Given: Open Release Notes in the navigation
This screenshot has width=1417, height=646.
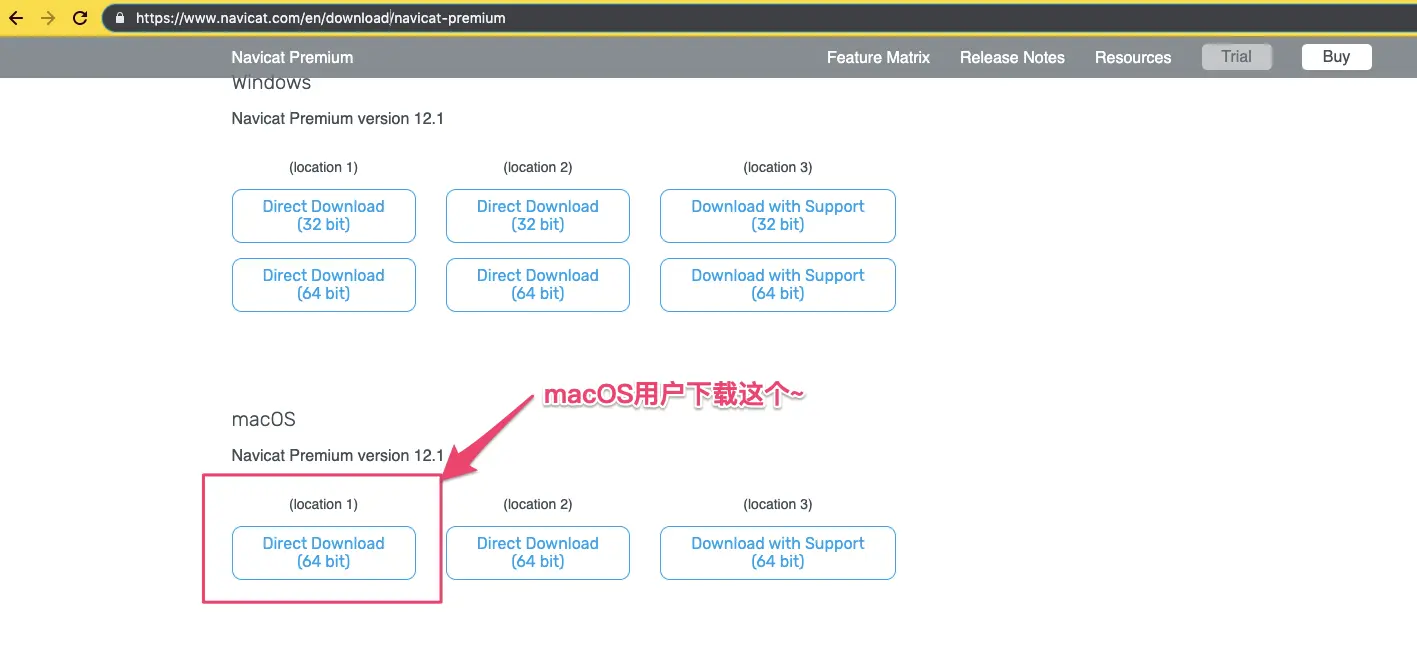Looking at the screenshot, I should pos(1012,57).
